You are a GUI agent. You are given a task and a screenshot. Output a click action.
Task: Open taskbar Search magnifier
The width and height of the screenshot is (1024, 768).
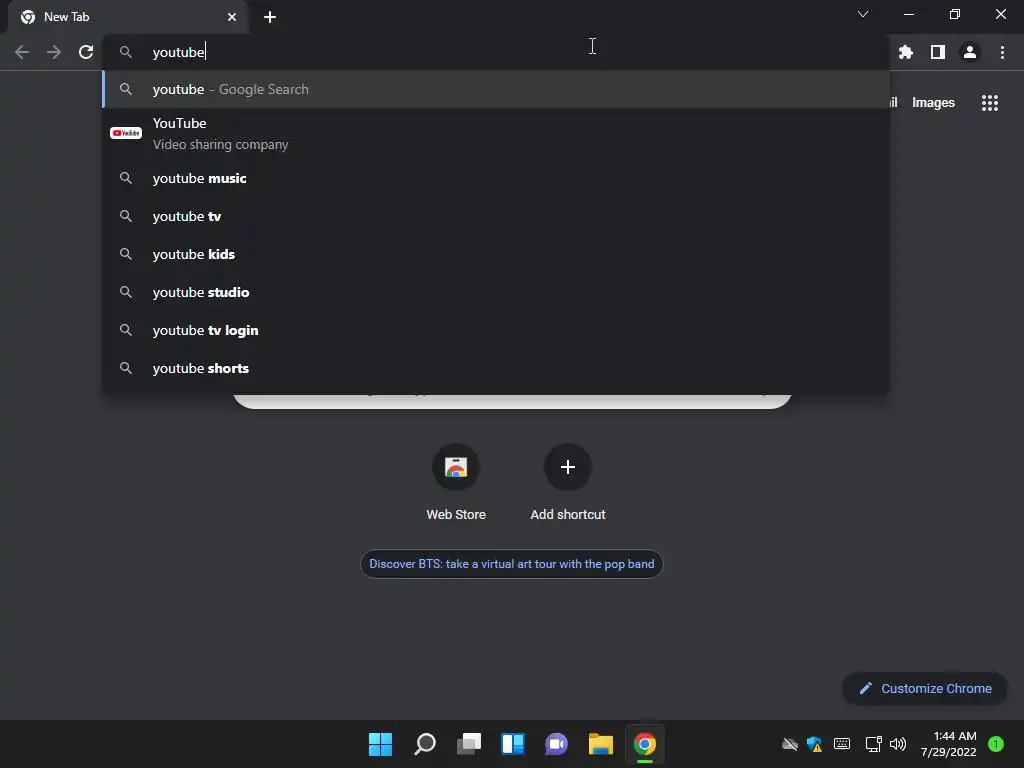coord(425,744)
